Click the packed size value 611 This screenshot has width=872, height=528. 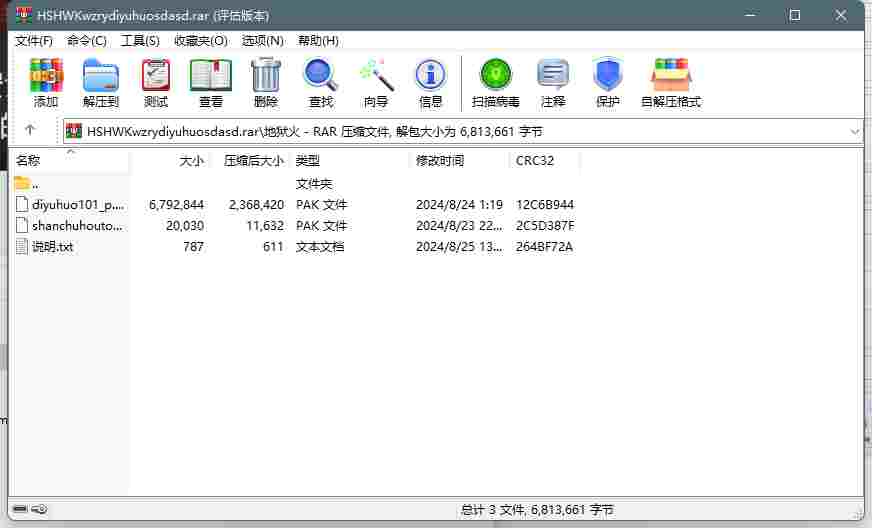click(x=273, y=246)
